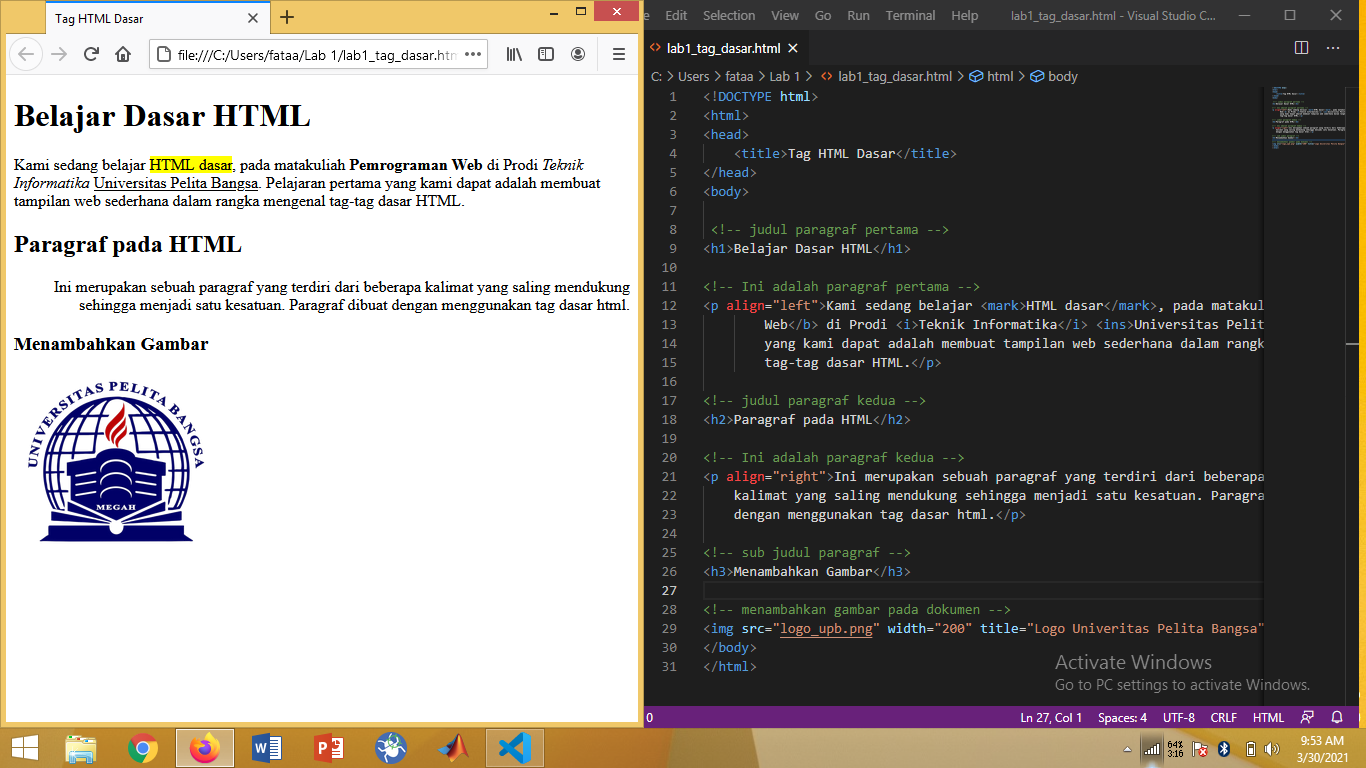Image resolution: width=1366 pixels, height=768 pixels.
Task: Open the Firefox account icon
Action: (x=579, y=55)
